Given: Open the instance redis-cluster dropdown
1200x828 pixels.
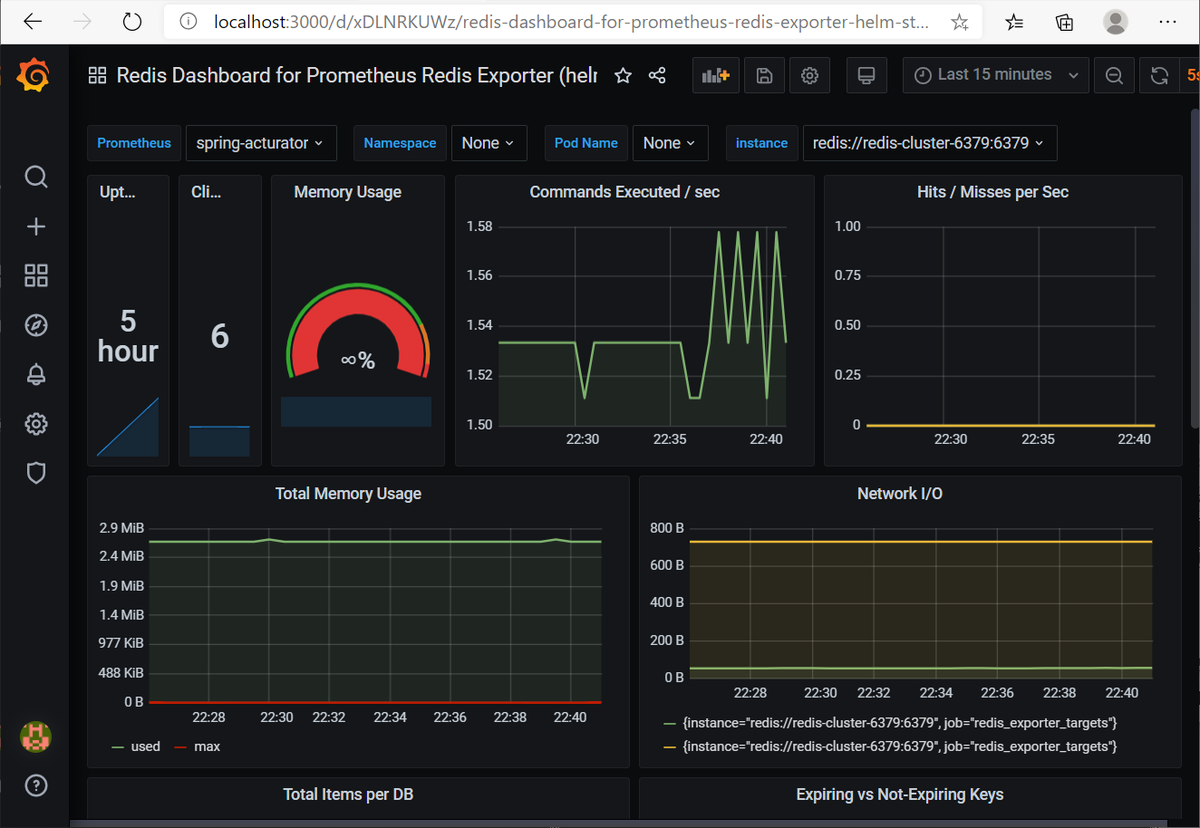Looking at the screenshot, I should click(x=929, y=143).
